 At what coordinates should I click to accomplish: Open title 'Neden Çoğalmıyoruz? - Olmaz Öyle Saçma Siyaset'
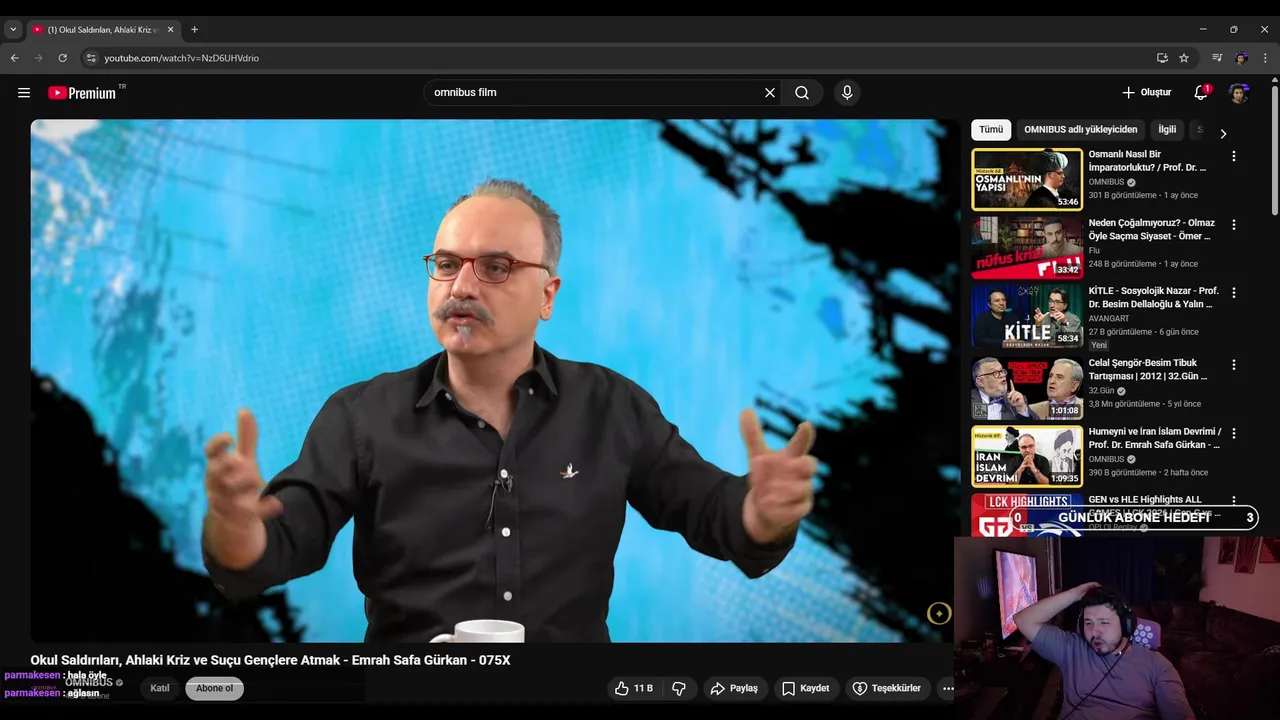(x=1152, y=230)
